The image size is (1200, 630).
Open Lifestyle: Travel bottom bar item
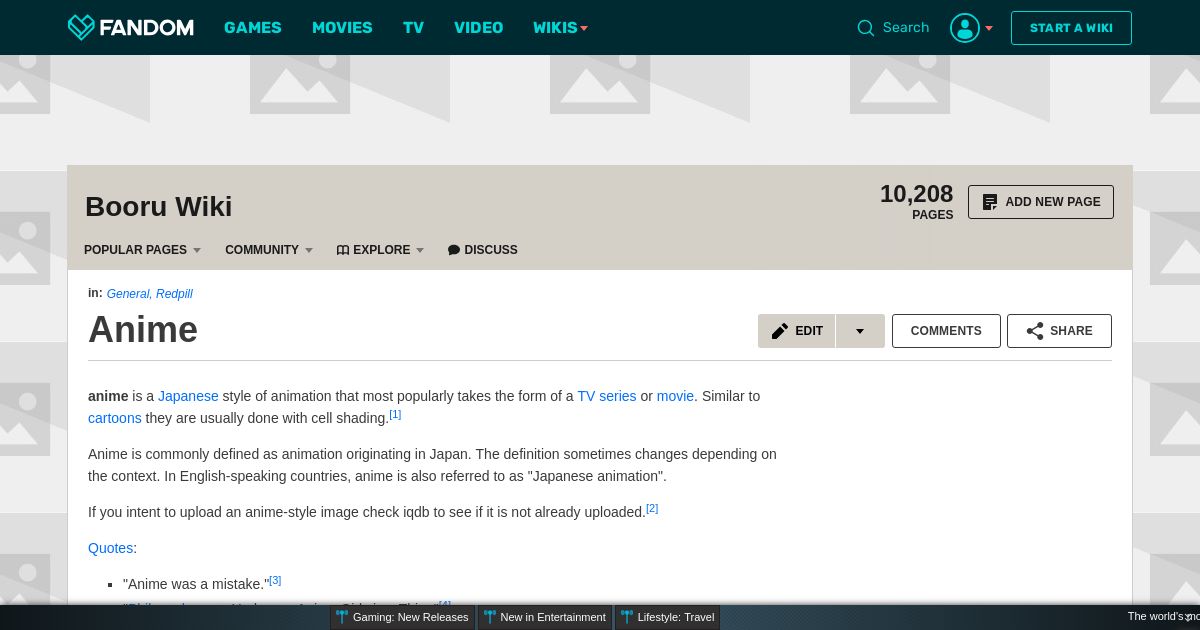coord(668,617)
